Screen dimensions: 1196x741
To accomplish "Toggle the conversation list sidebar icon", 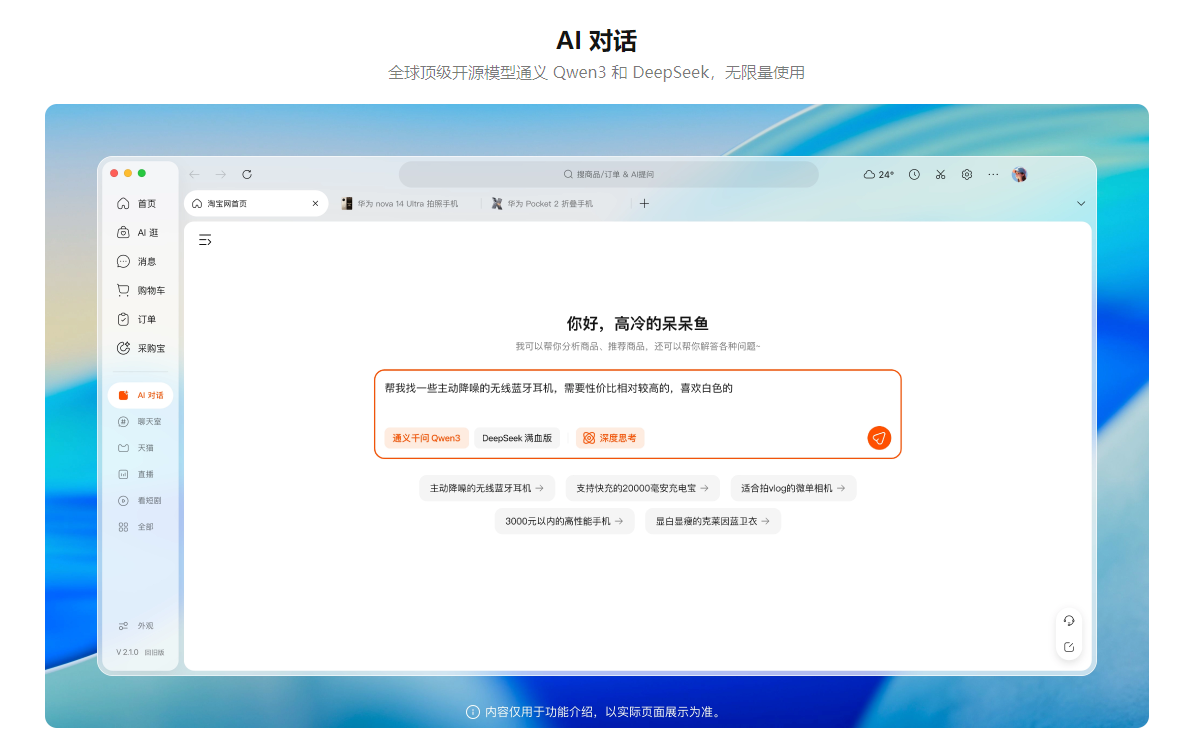I will click(205, 240).
